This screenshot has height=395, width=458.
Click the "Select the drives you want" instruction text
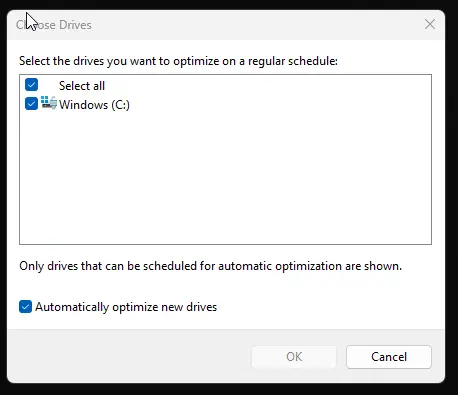[178, 61]
